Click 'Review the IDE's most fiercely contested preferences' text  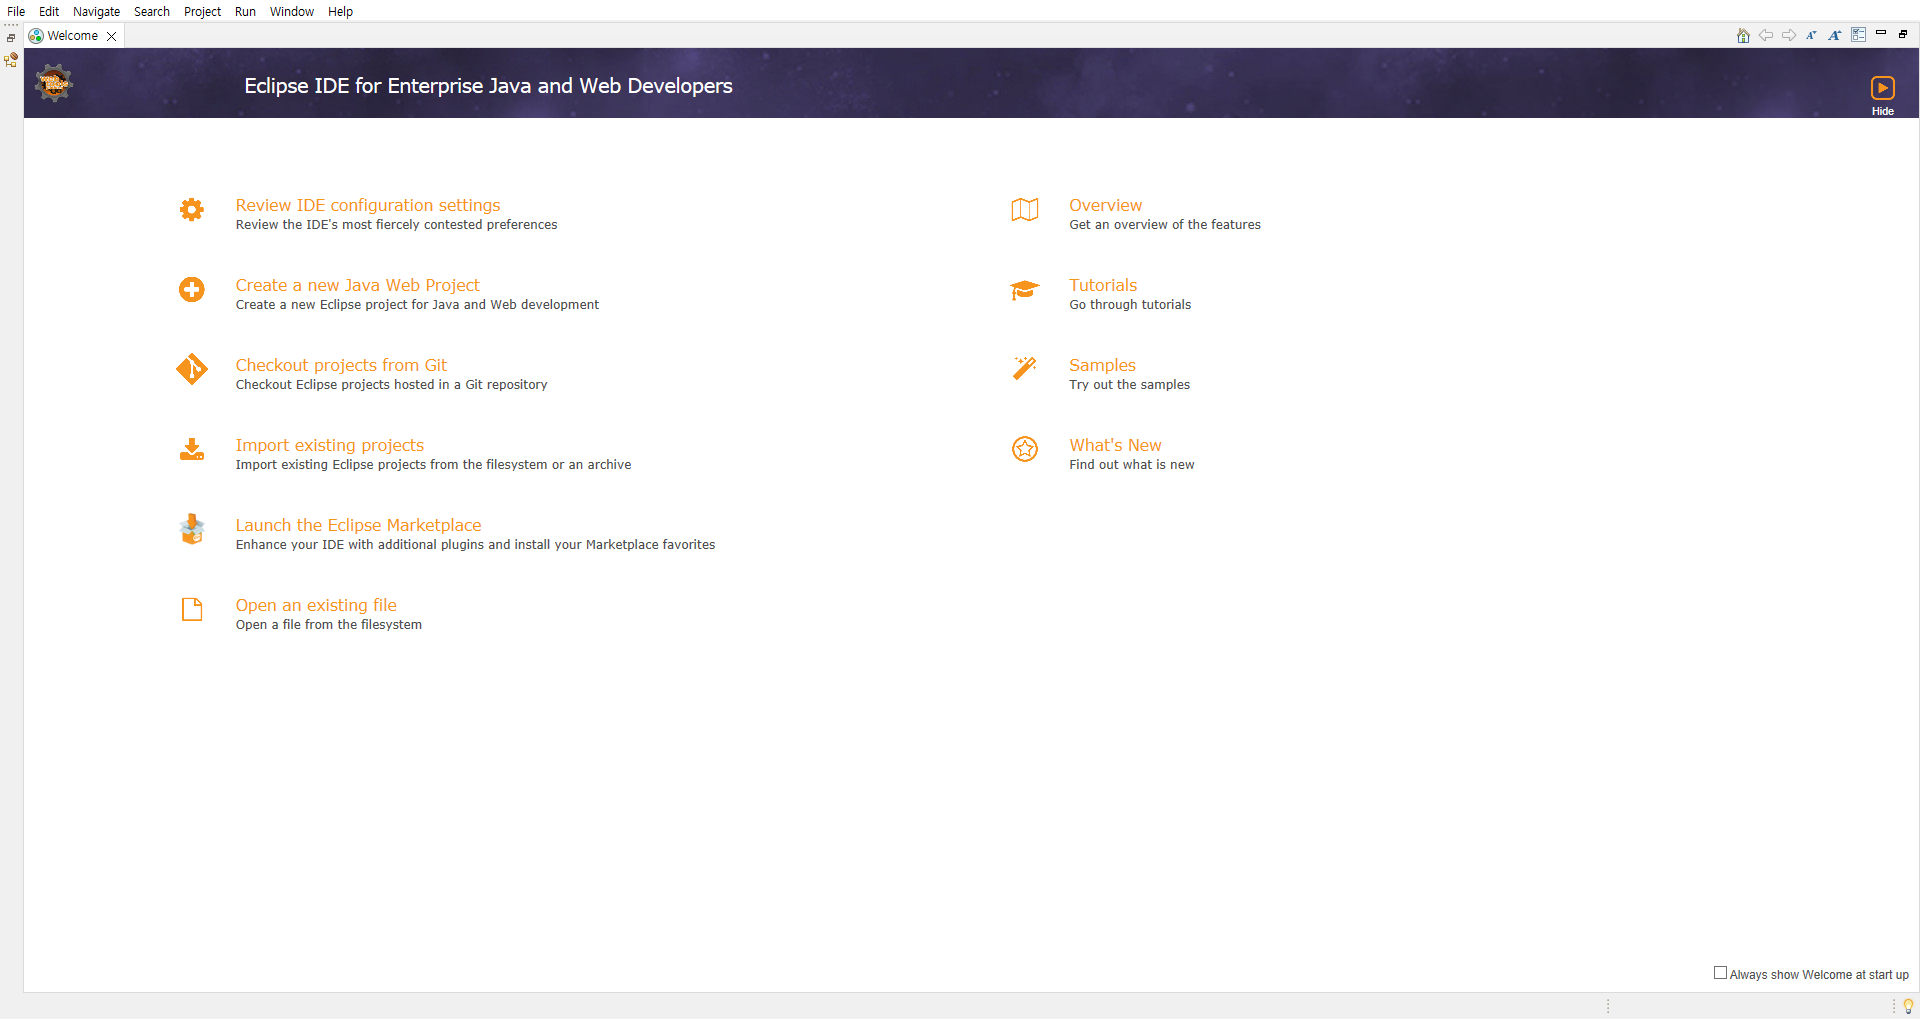pyautogui.click(x=396, y=225)
